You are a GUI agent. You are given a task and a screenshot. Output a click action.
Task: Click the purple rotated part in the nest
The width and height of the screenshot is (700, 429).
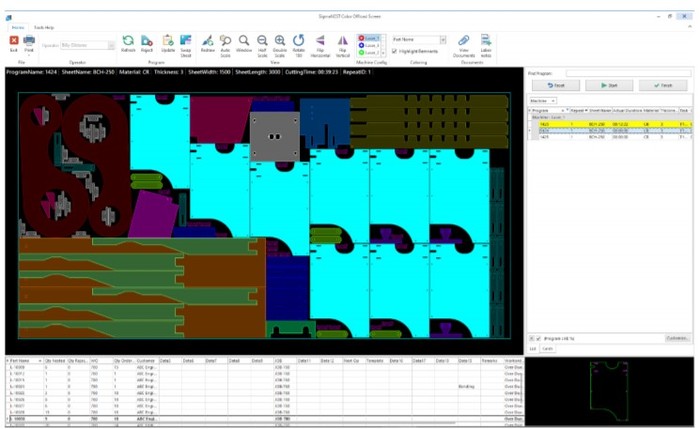click(x=153, y=214)
